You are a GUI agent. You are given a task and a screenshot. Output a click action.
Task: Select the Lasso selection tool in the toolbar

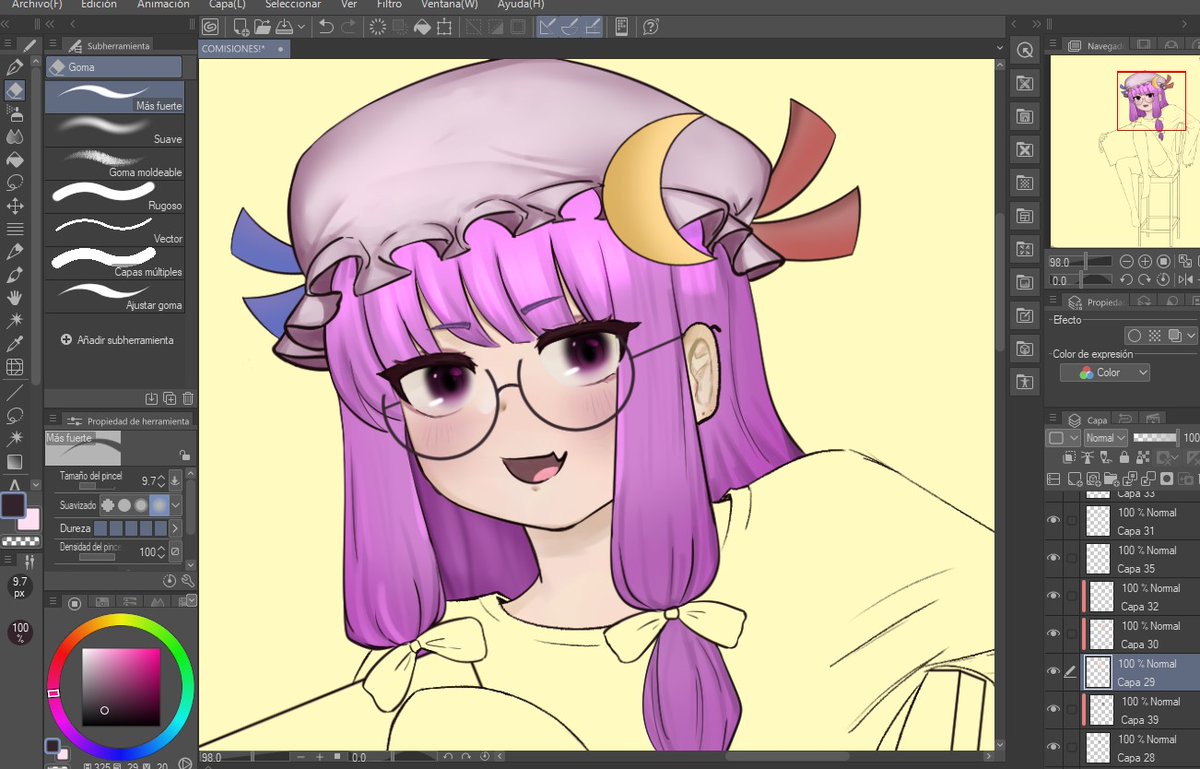(x=15, y=182)
